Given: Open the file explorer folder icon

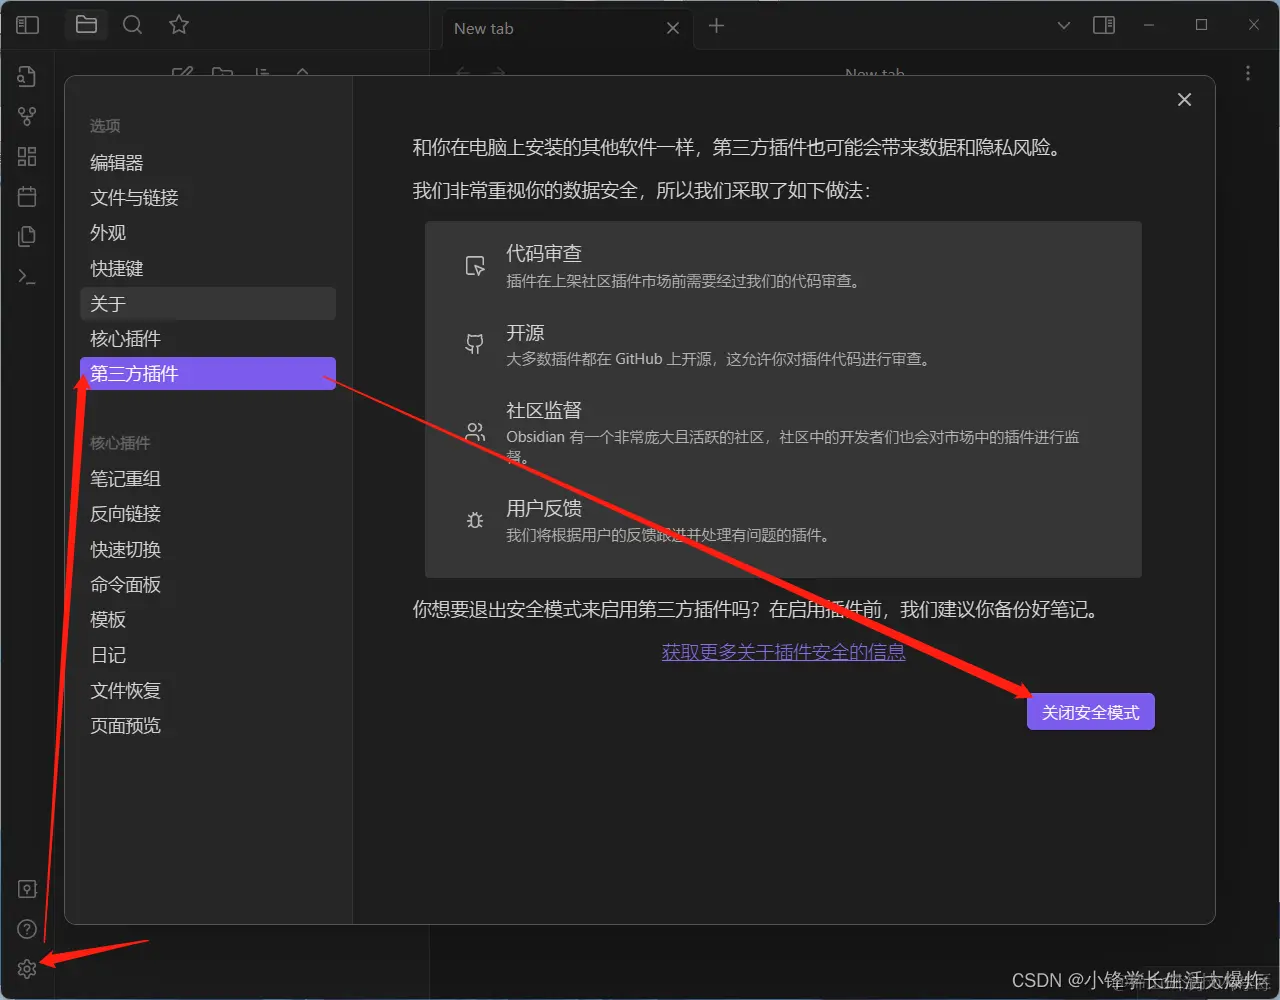Looking at the screenshot, I should click(86, 25).
